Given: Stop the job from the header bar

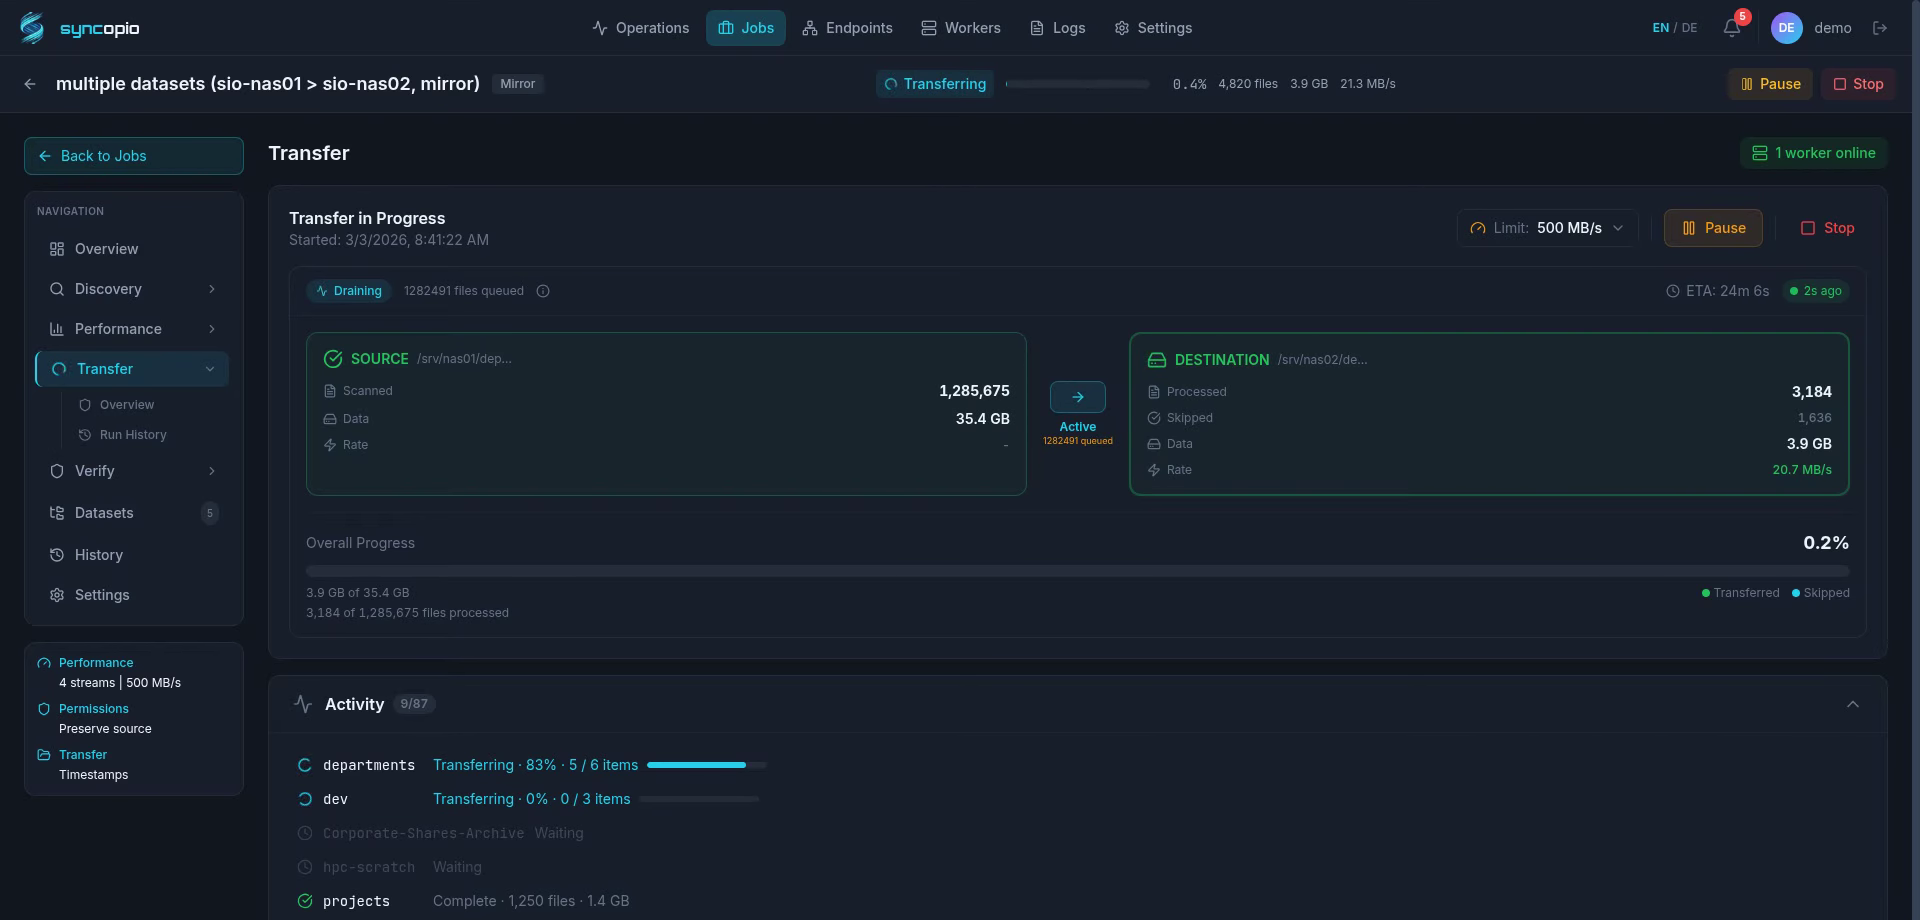Looking at the screenshot, I should 1858,84.
